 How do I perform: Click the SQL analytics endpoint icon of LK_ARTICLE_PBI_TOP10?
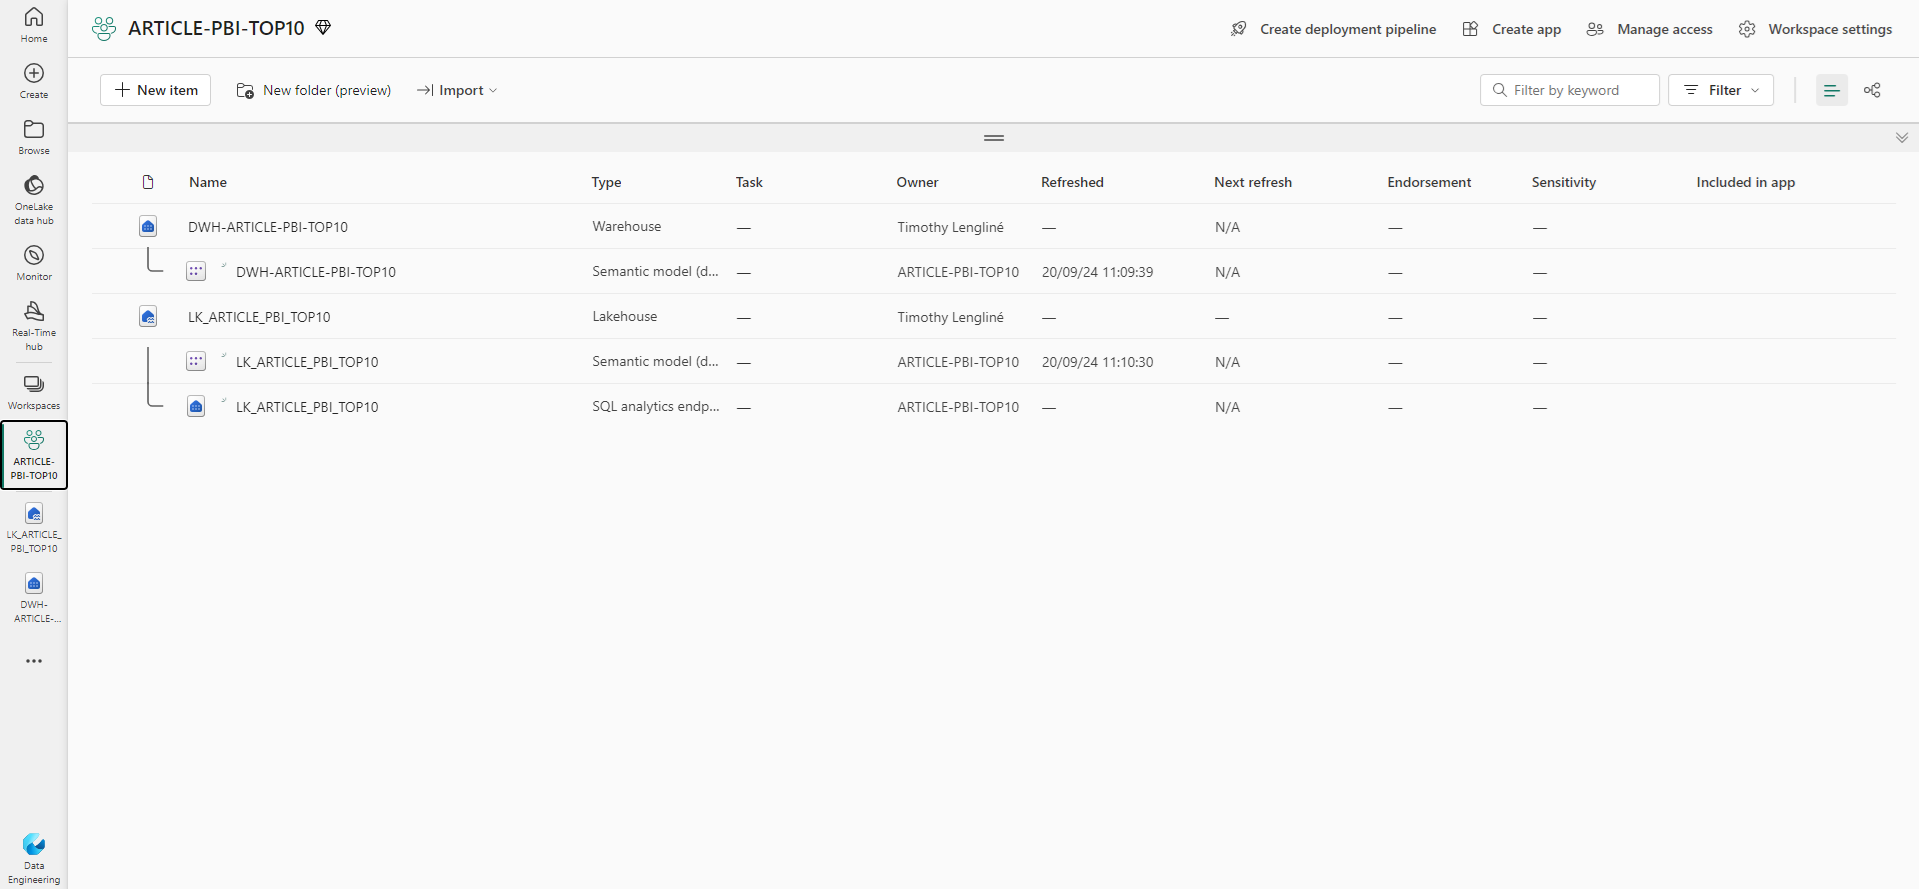[196, 406]
